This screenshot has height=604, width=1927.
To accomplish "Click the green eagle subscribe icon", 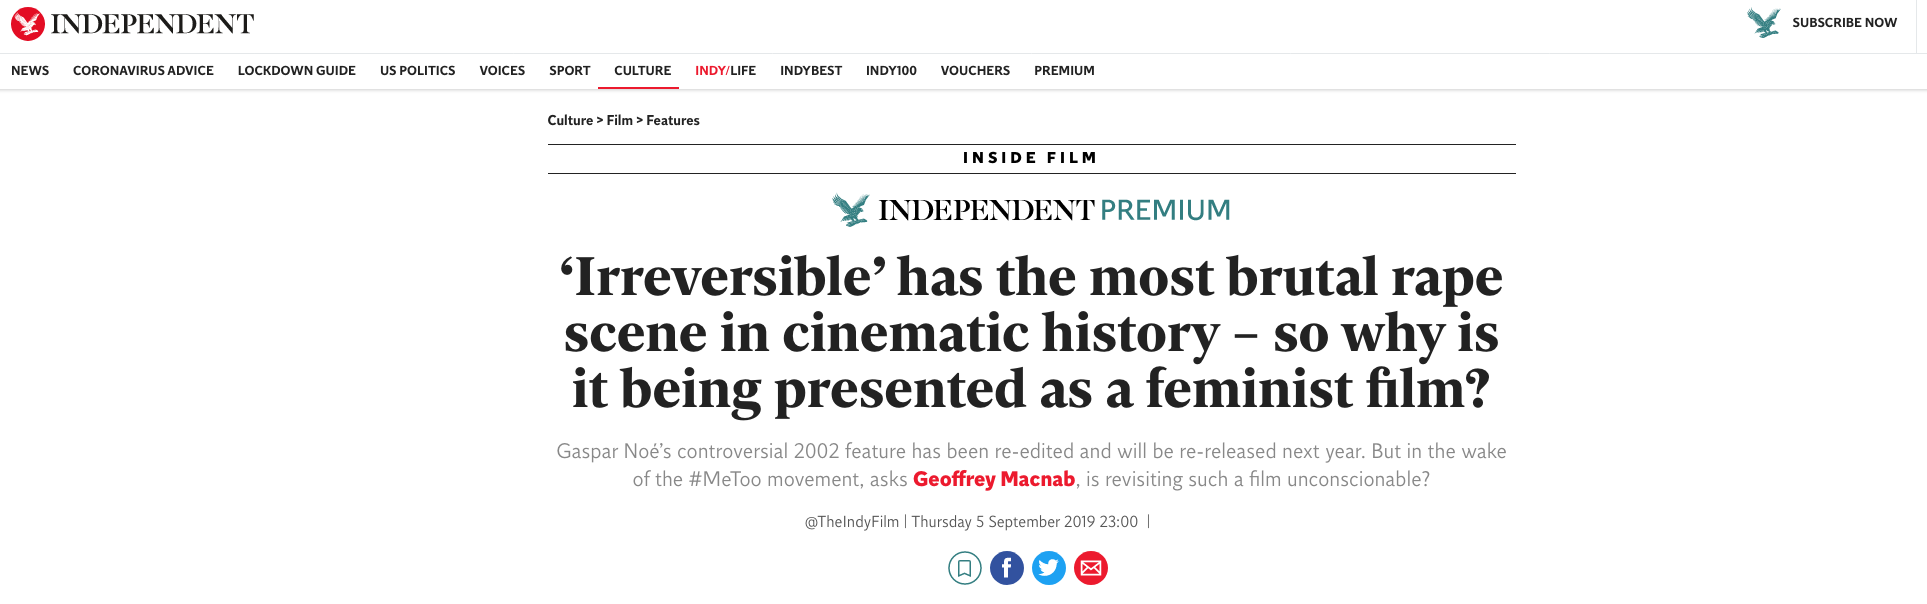I will 1763,22.
